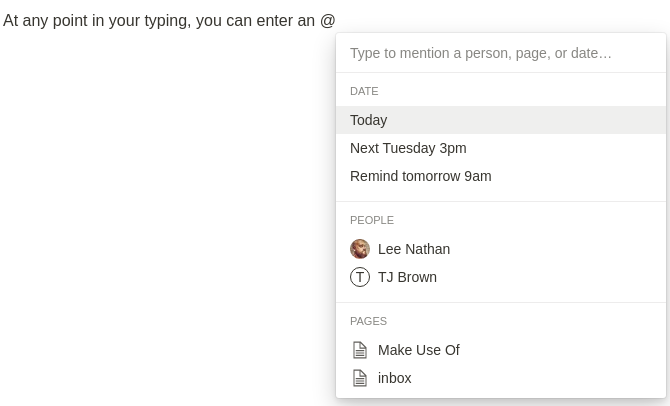
Task: Click the PEOPLE section header
Action: [x=372, y=220]
